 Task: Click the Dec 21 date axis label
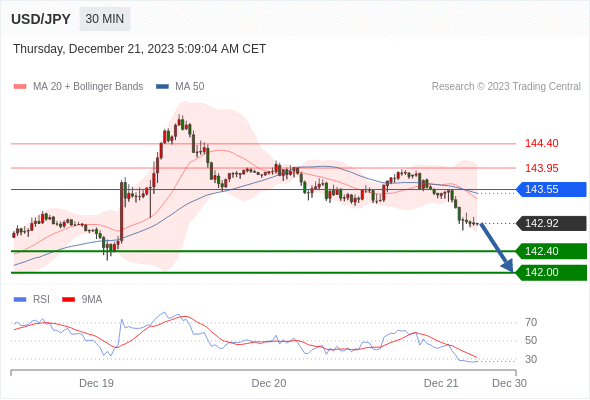[441, 383]
